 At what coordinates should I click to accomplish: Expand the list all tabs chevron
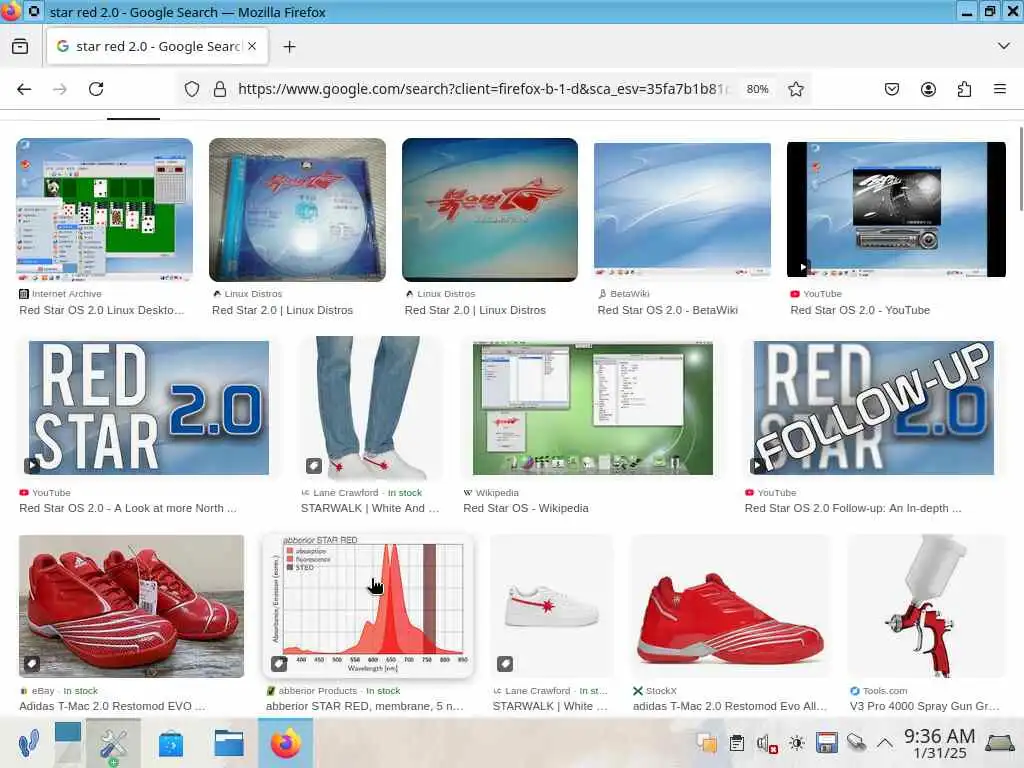click(1004, 46)
